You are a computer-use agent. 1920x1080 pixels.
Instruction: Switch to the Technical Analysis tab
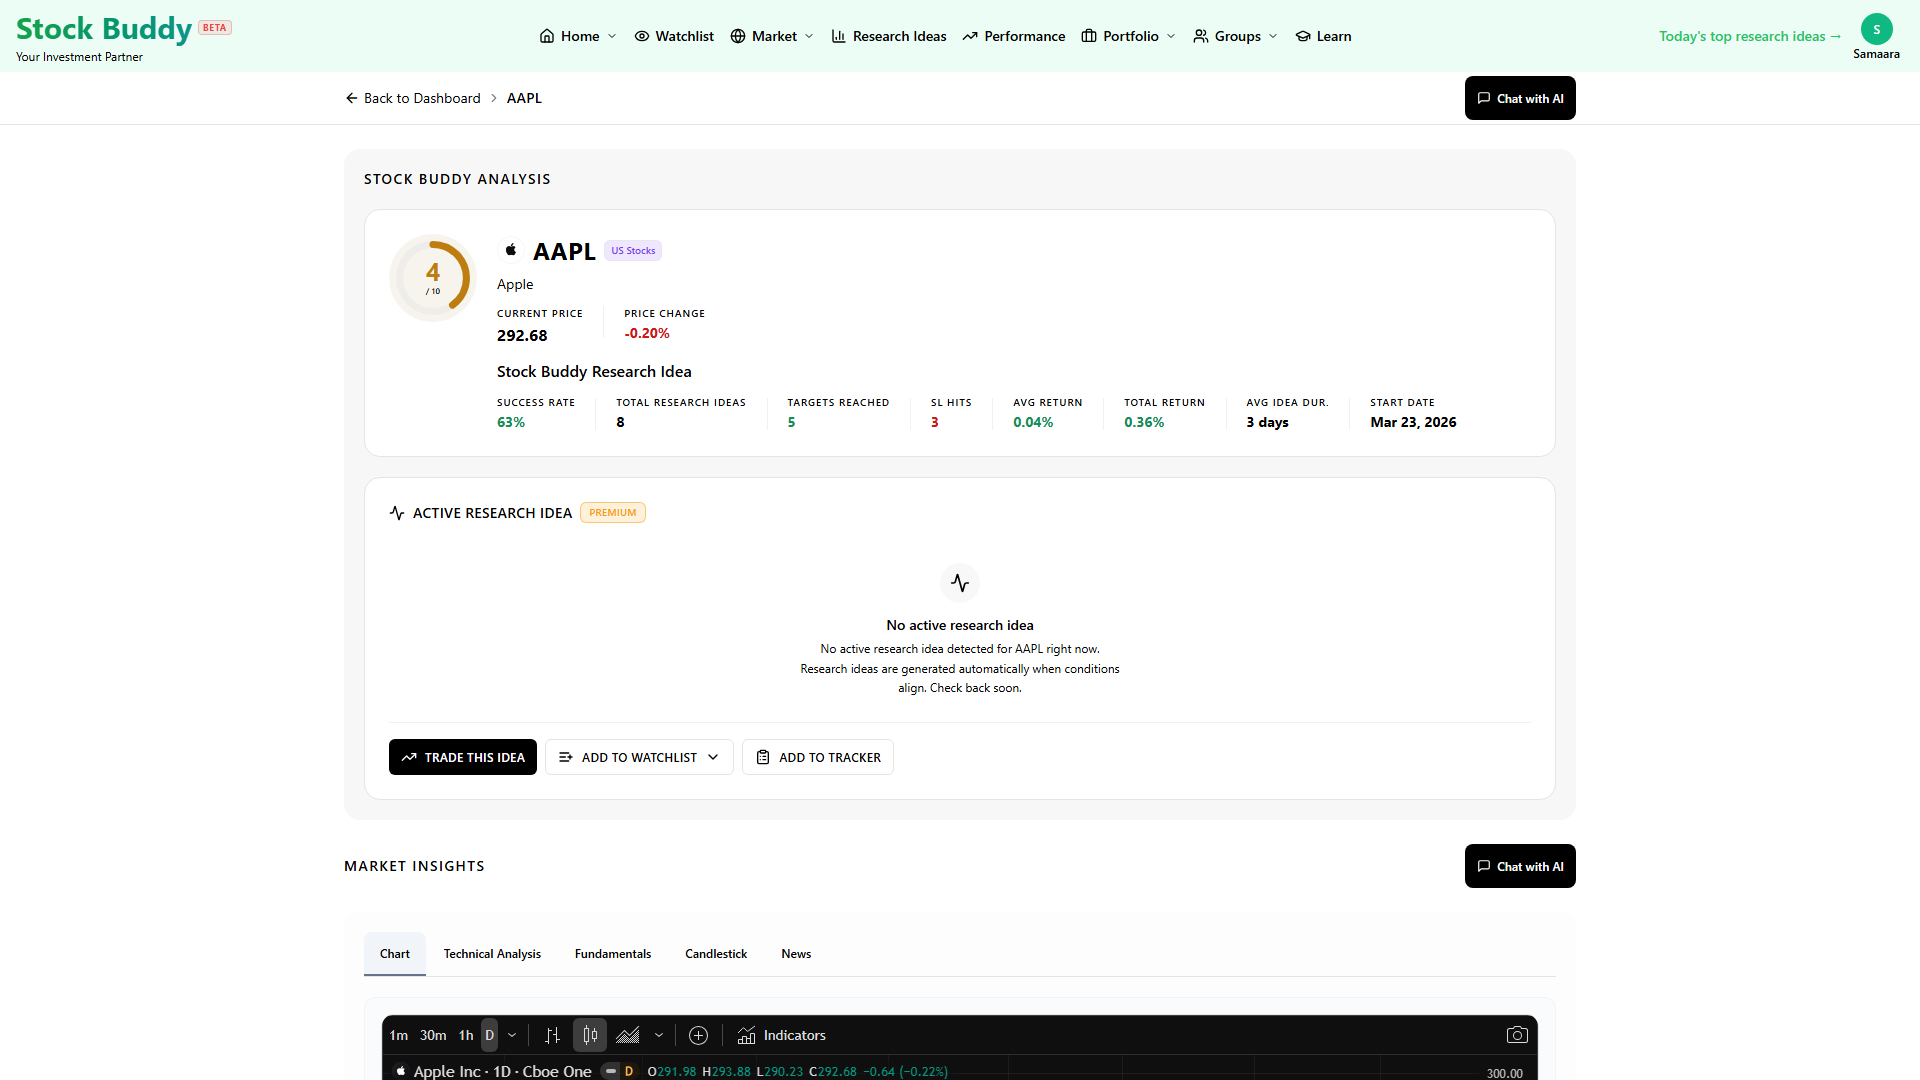[492, 954]
